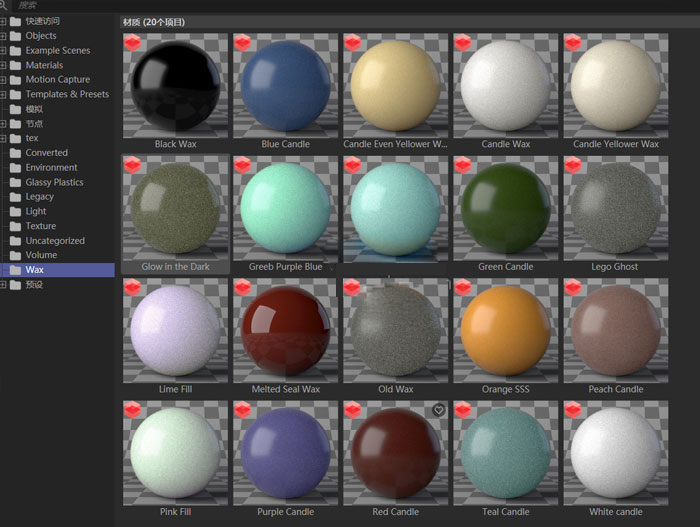Viewport: 700px width, 527px height.
Task: Toggle the favorite heart on Red Candle
Action: coord(438,410)
